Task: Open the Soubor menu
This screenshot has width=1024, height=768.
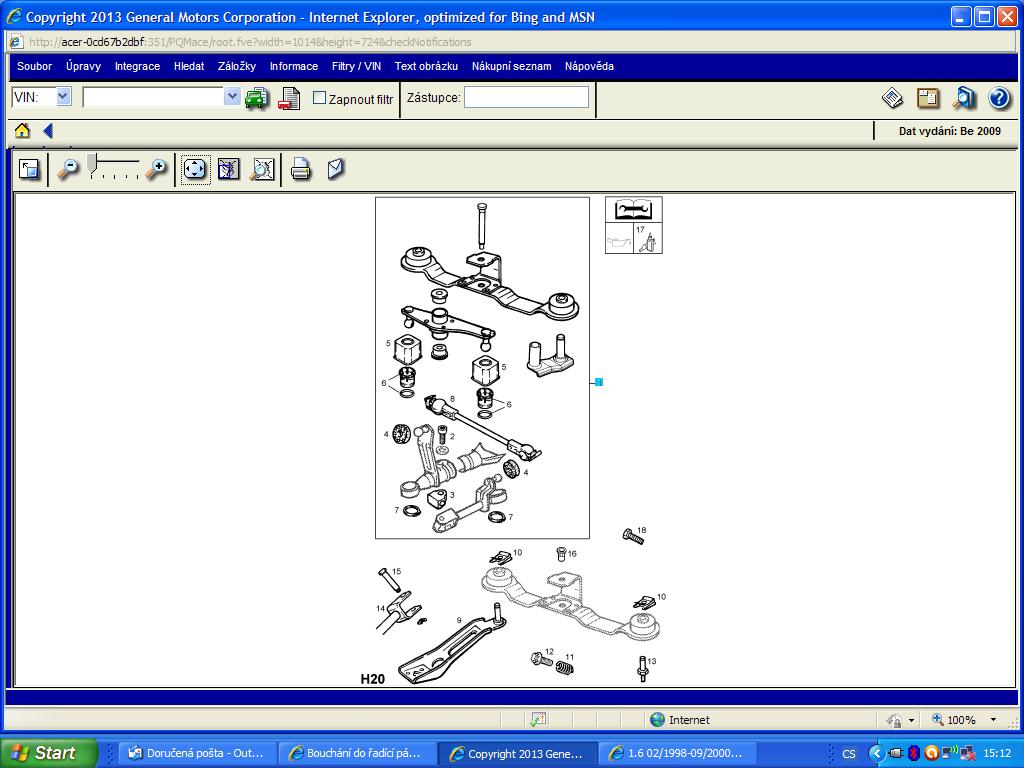Action: point(35,66)
